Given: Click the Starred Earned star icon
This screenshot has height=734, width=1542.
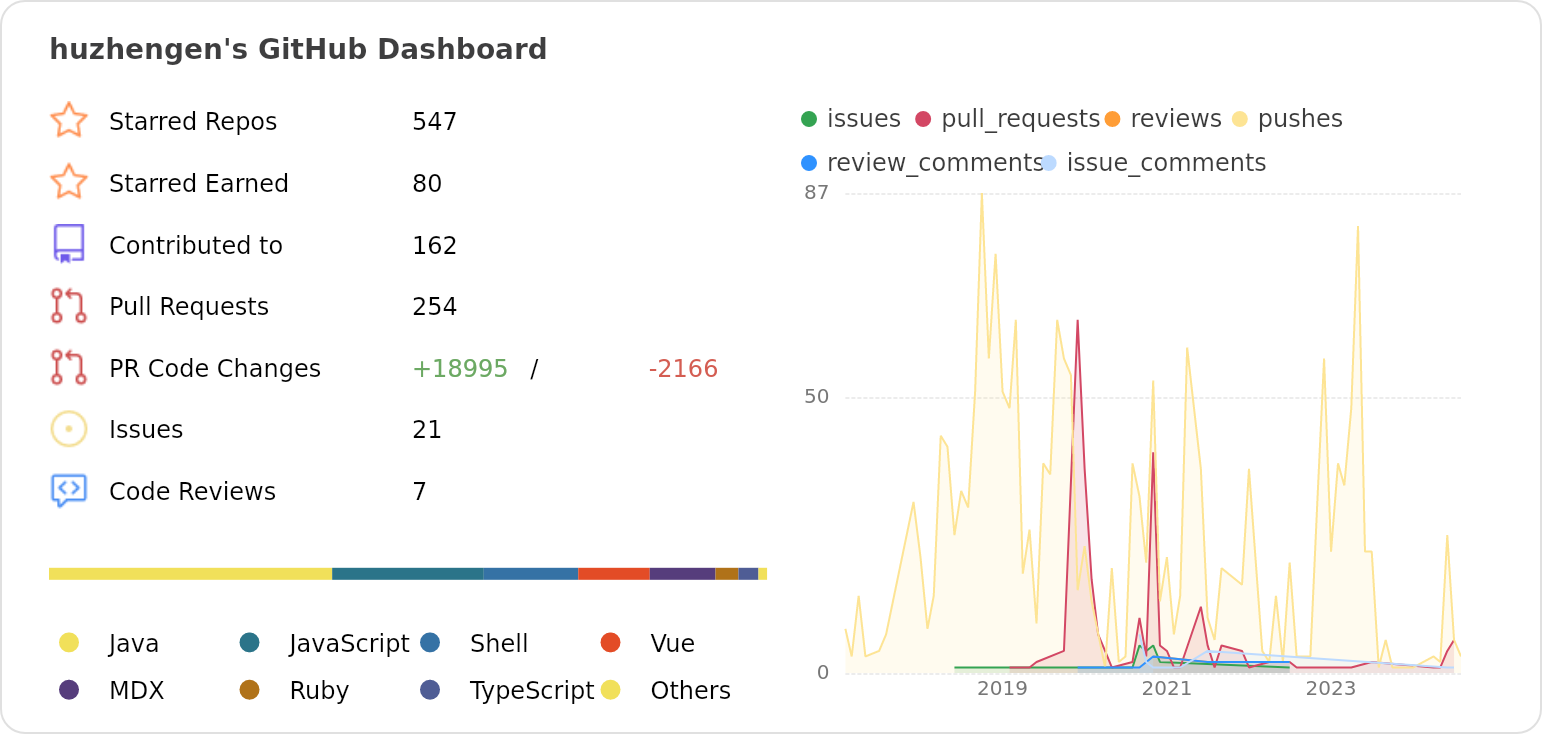Looking at the screenshot, I should coord(69,182).
